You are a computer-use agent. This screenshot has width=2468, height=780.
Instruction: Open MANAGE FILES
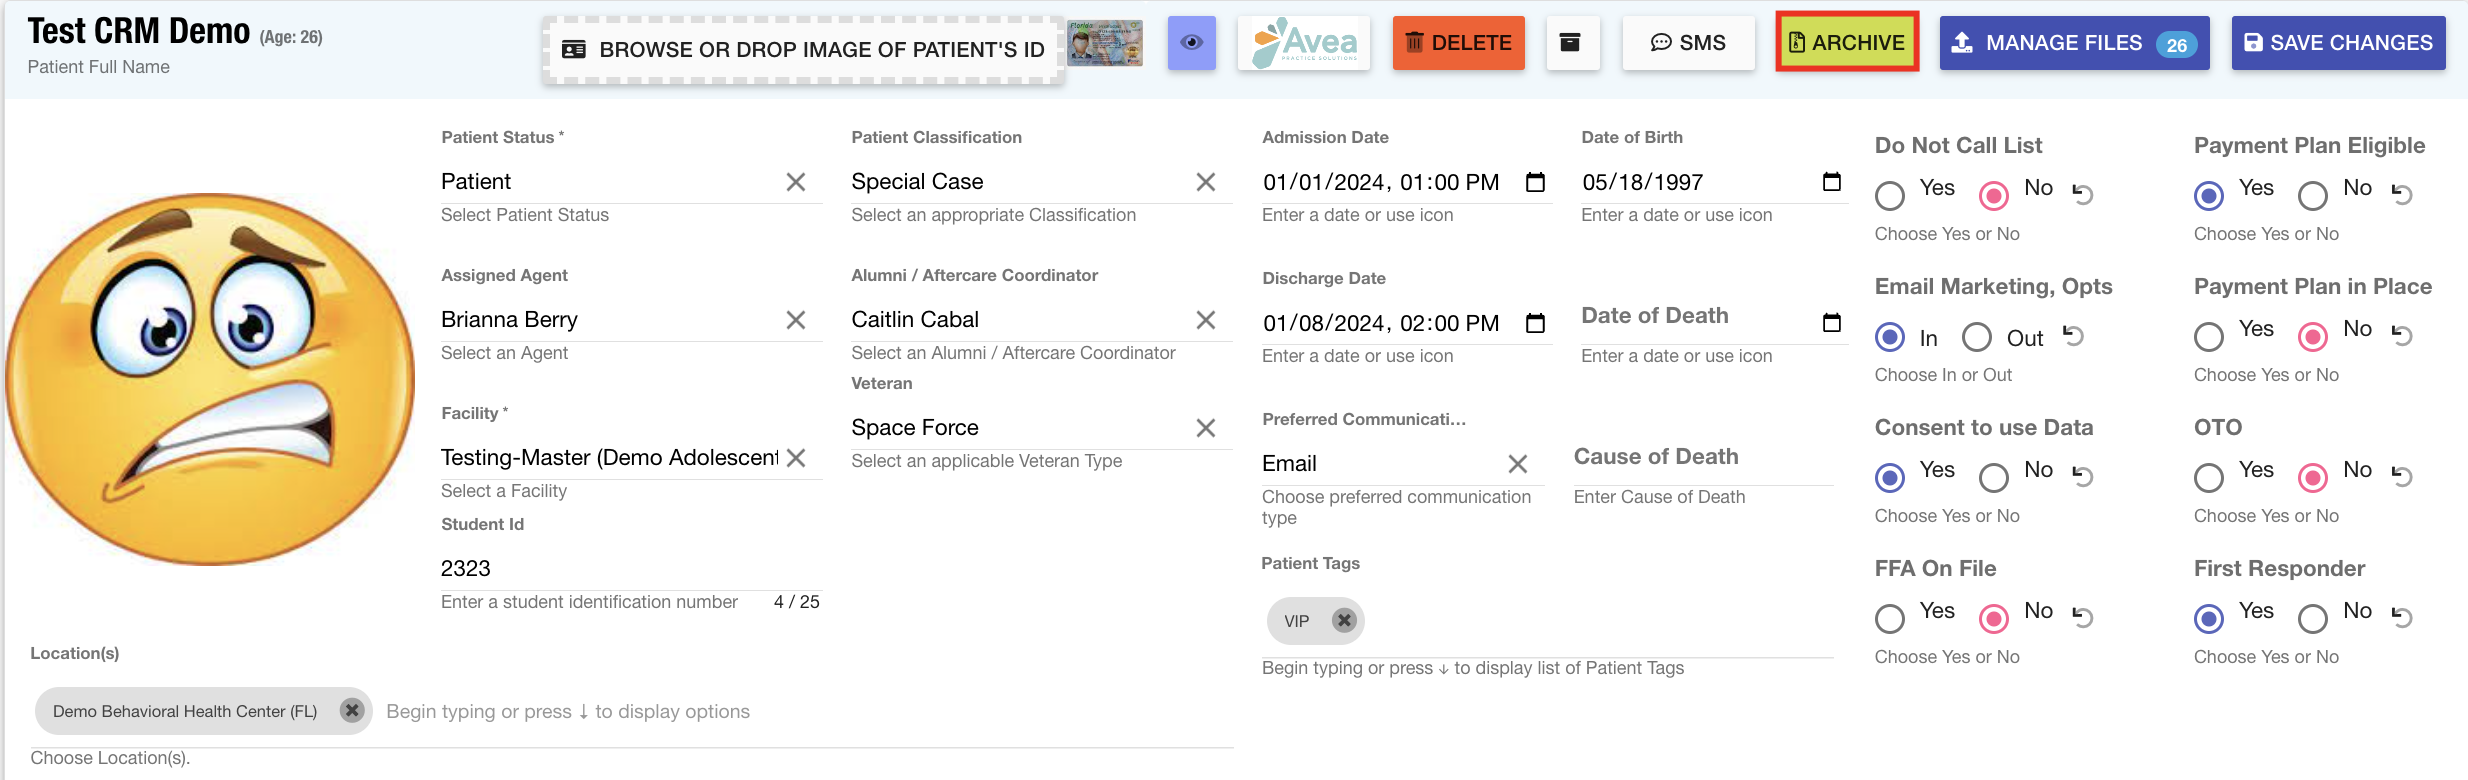point(2073,43)
